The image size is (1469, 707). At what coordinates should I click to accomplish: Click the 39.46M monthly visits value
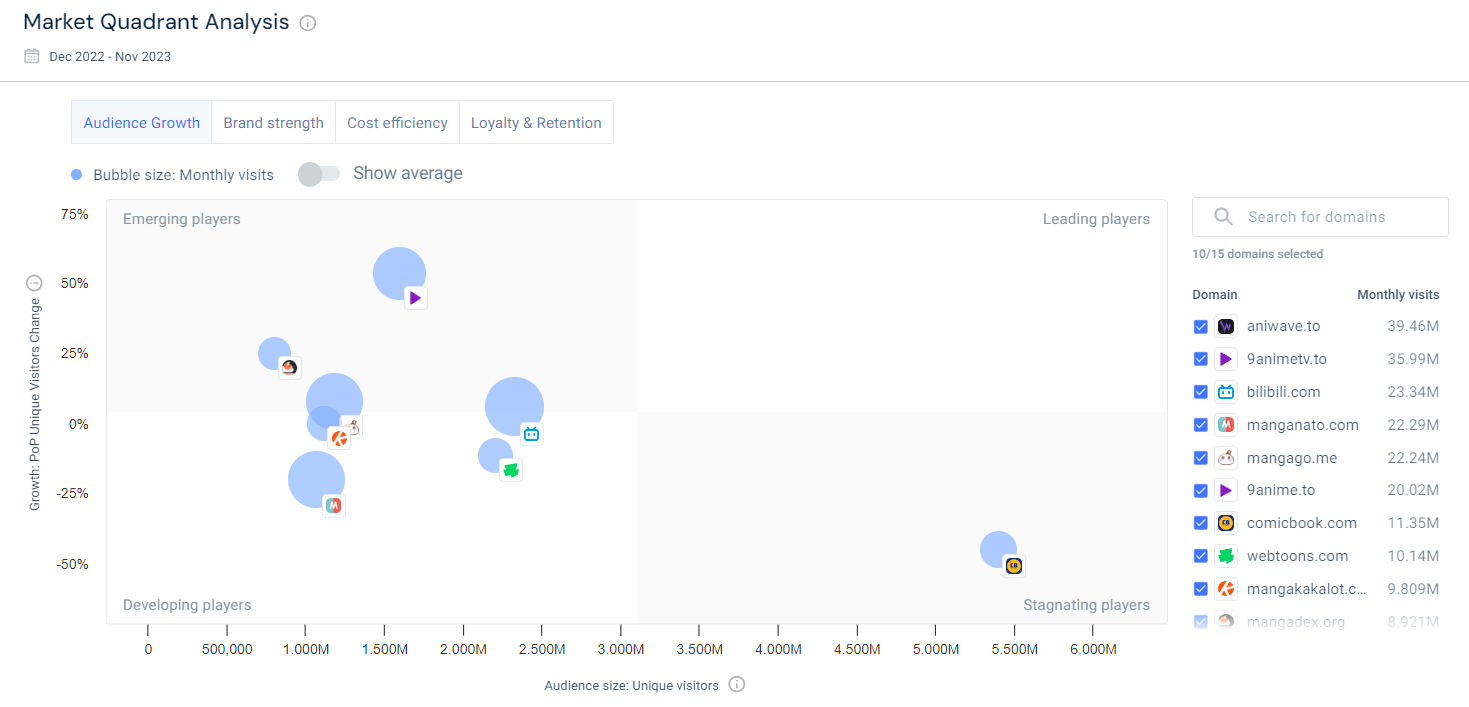pyautogui.click(x=1413, y=326)
